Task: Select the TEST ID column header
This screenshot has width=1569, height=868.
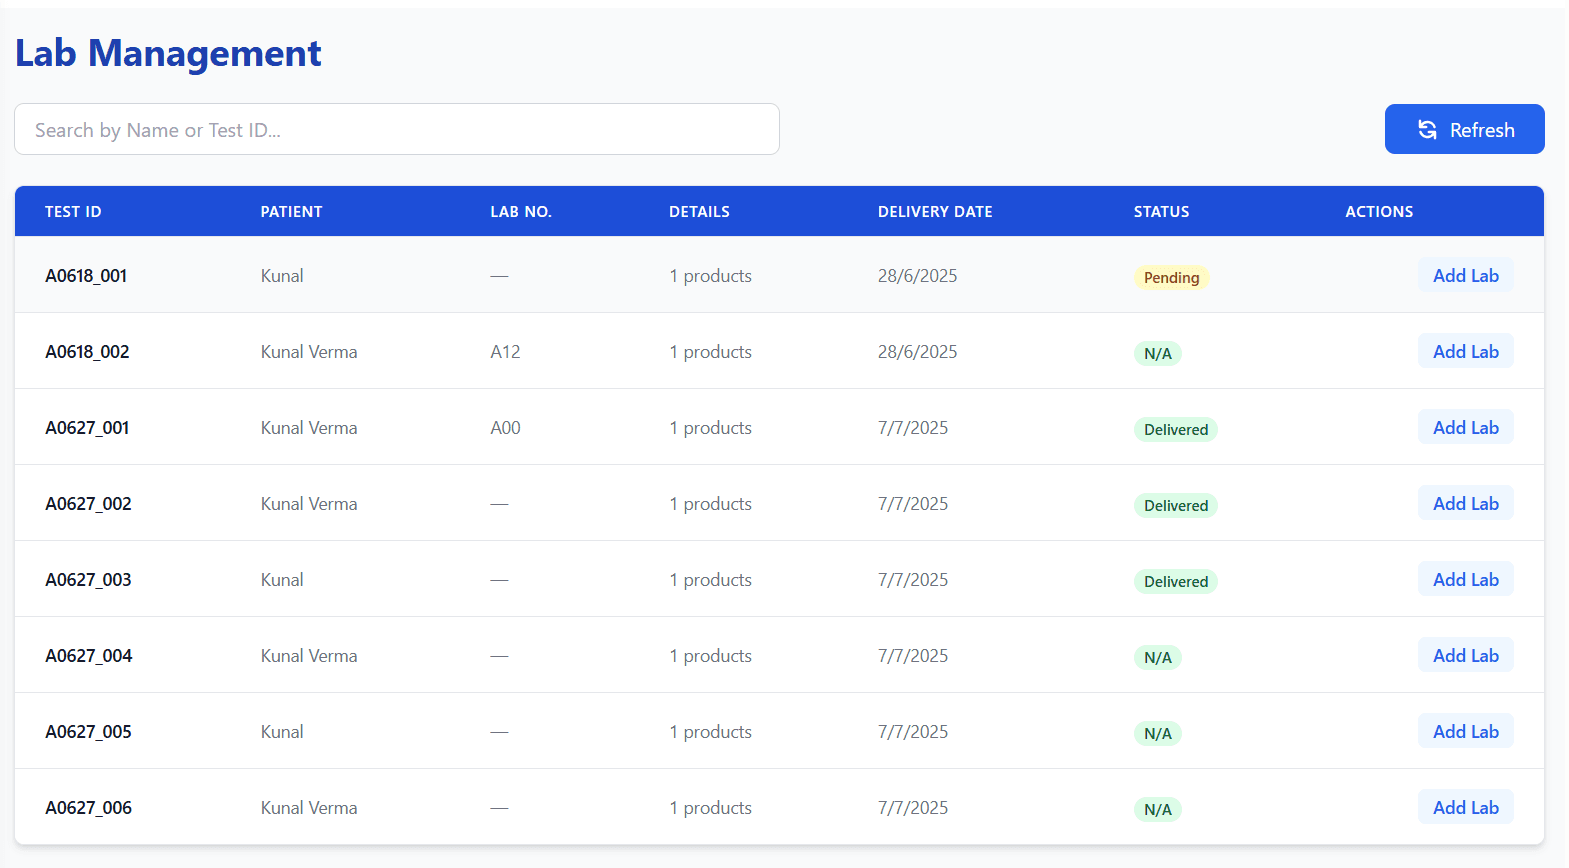Action: [x=73, y=212]
